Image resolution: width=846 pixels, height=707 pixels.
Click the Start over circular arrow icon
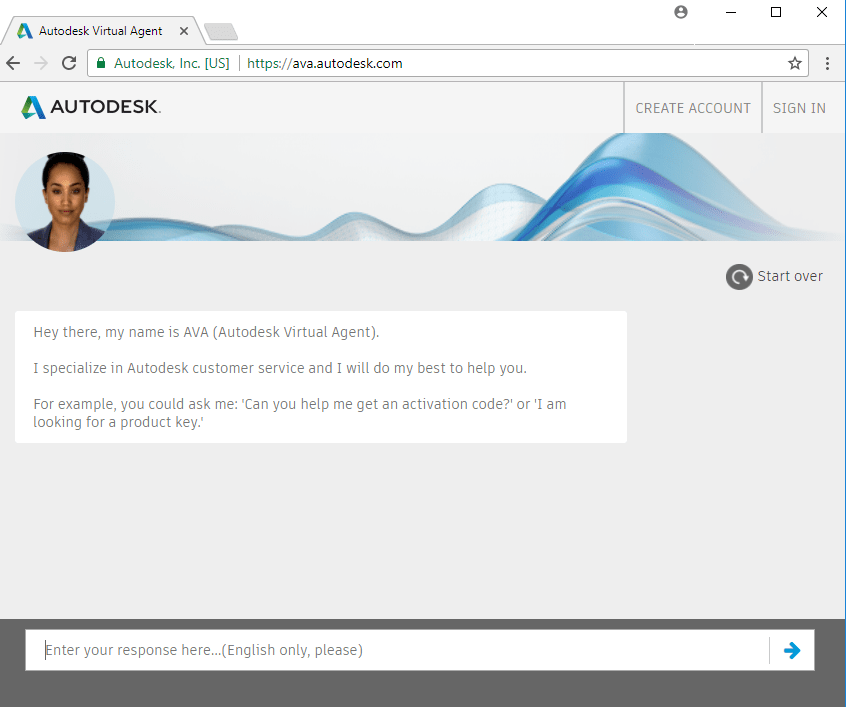pos(739,276)
